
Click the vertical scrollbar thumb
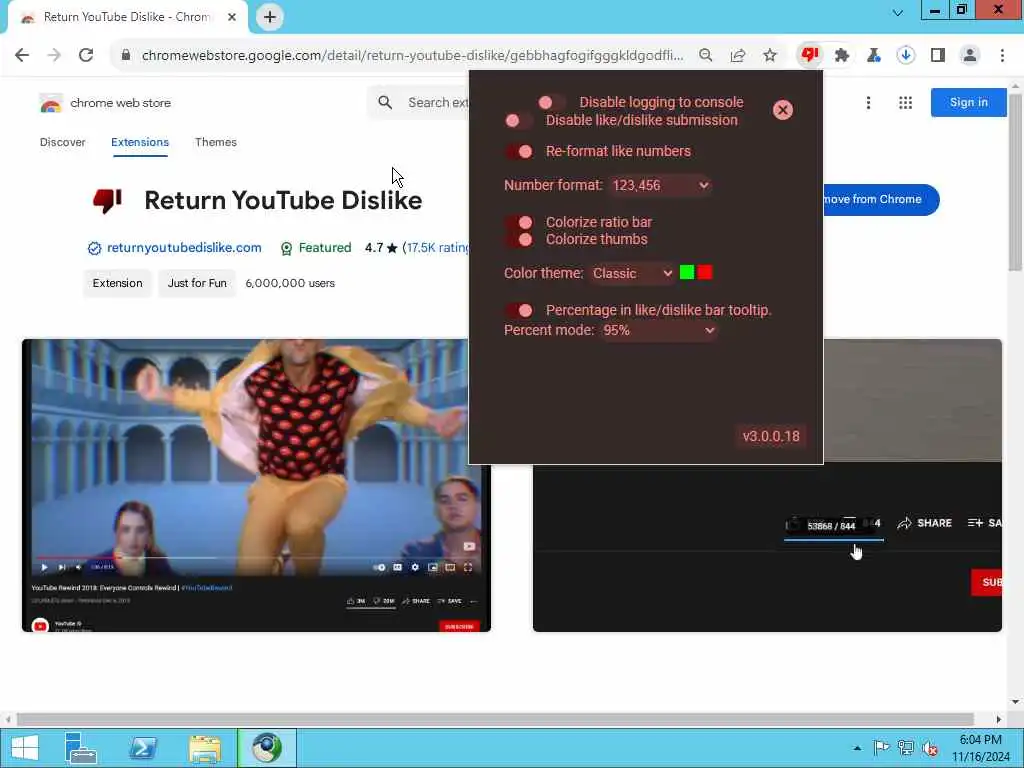tap(1015, 183)
